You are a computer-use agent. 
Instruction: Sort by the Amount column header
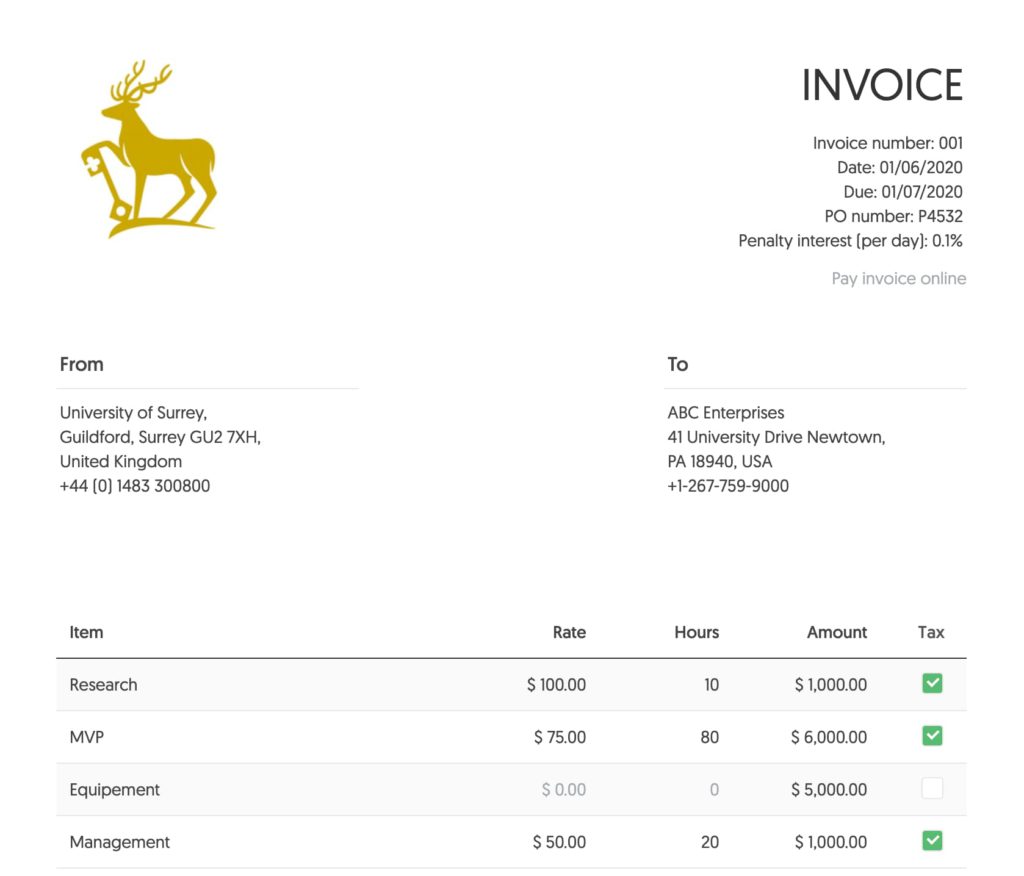(x=837, y=632)
